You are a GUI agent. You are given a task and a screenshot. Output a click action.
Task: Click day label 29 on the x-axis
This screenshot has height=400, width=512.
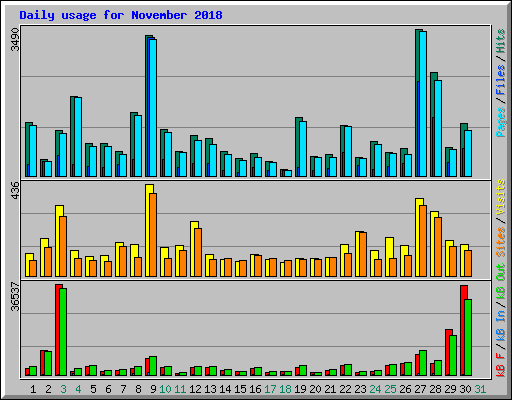tap(450, 389)
